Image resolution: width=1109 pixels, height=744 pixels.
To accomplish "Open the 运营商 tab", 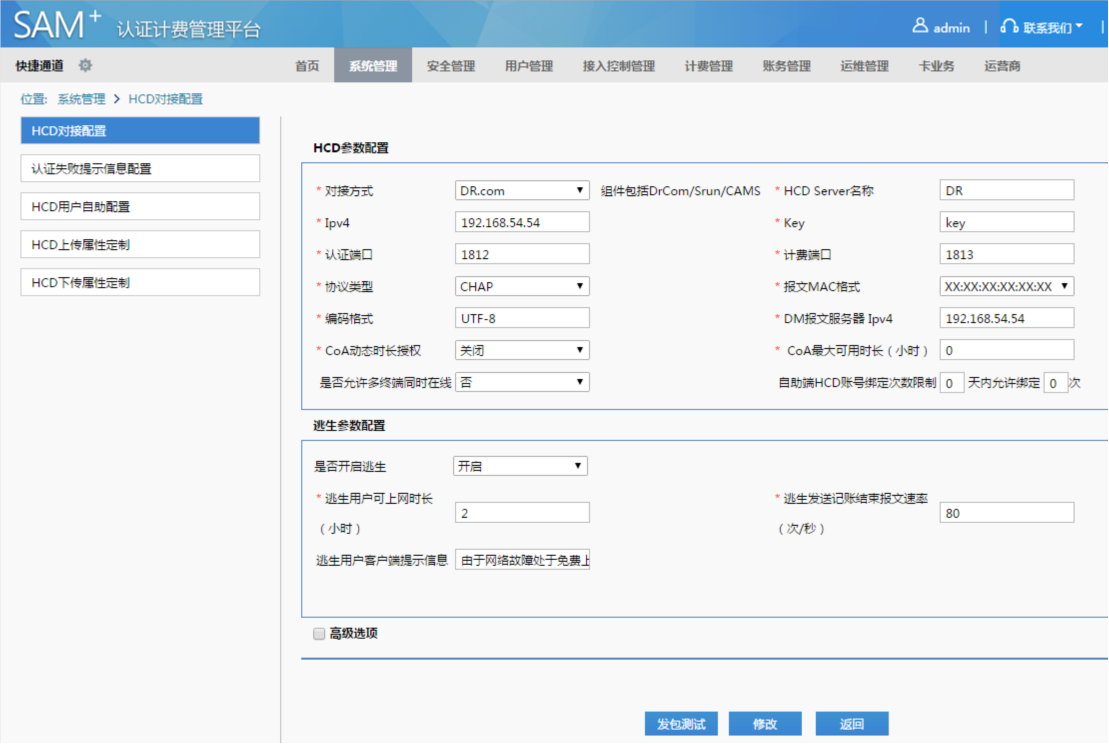I will (1002, 66).
